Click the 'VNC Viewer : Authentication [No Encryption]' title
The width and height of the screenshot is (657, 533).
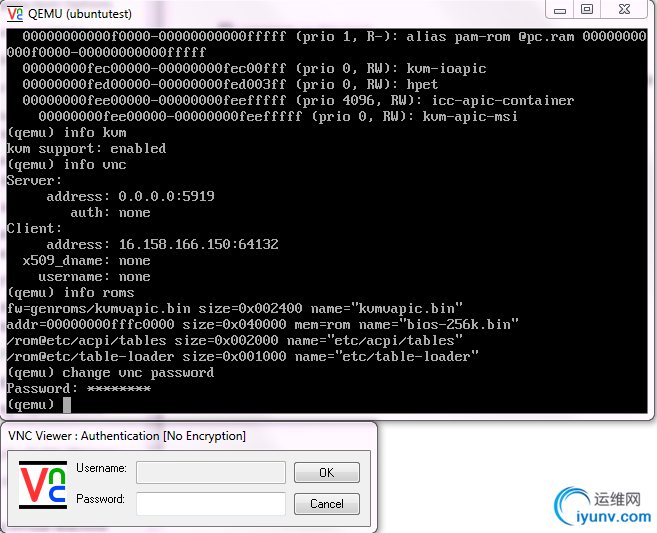coord(127,436)
